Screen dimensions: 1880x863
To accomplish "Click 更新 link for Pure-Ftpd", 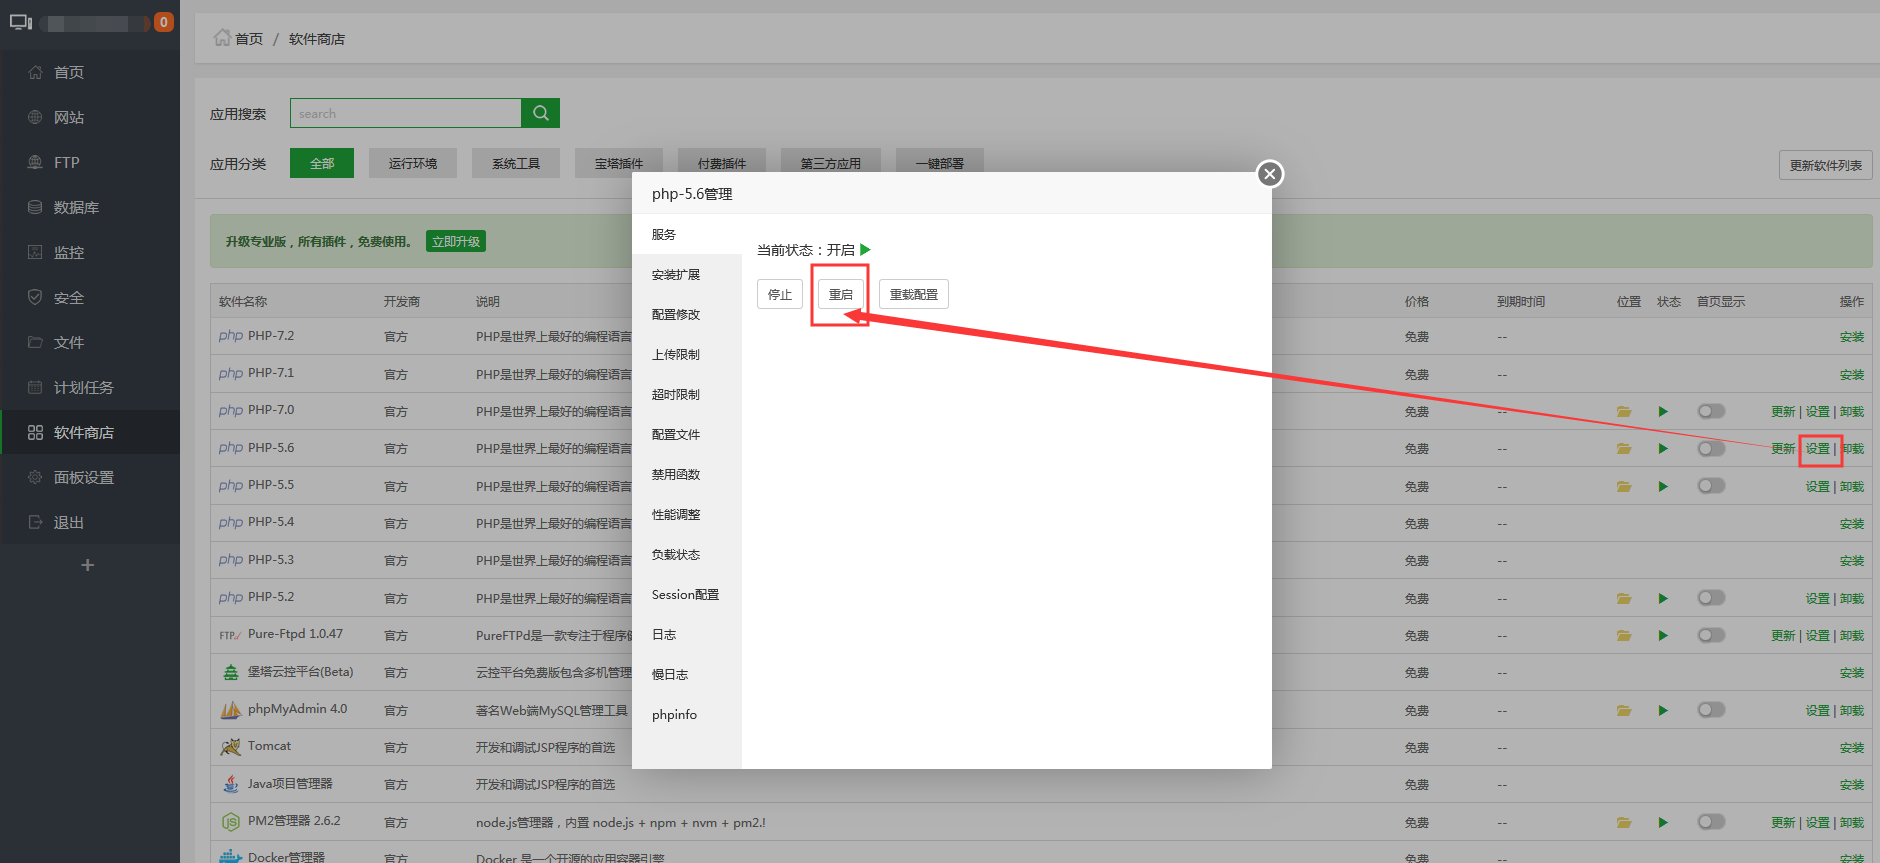I will pos(1783,635).
